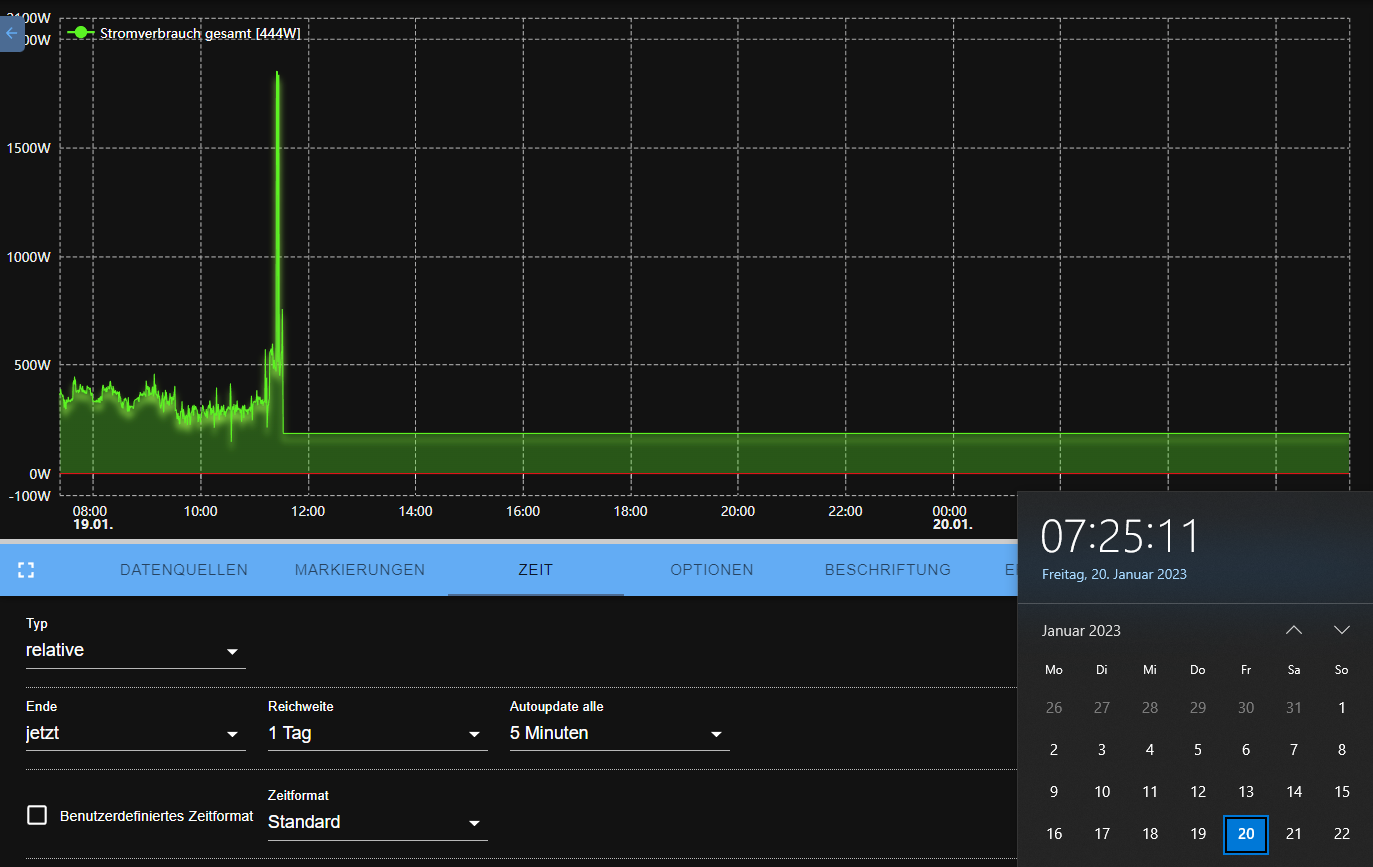Change Autoupdate alle dropdown from 5 Minuten
Viewport: 1373px width, 867px height.
619,734
